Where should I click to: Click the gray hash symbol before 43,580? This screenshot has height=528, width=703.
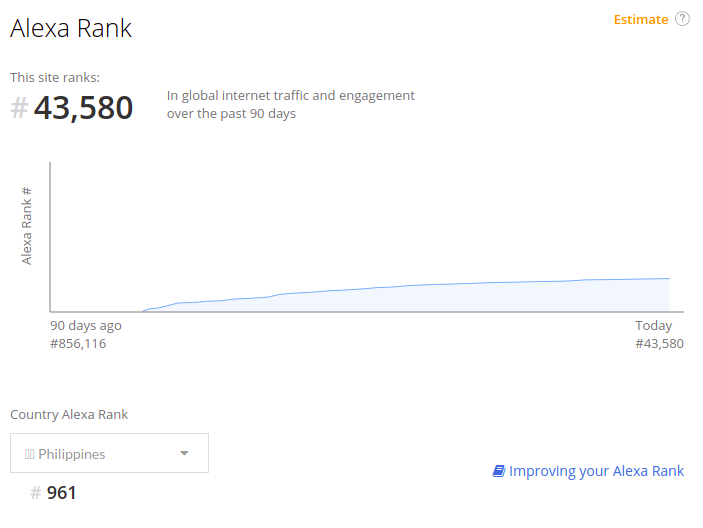[x=19, y=108]
